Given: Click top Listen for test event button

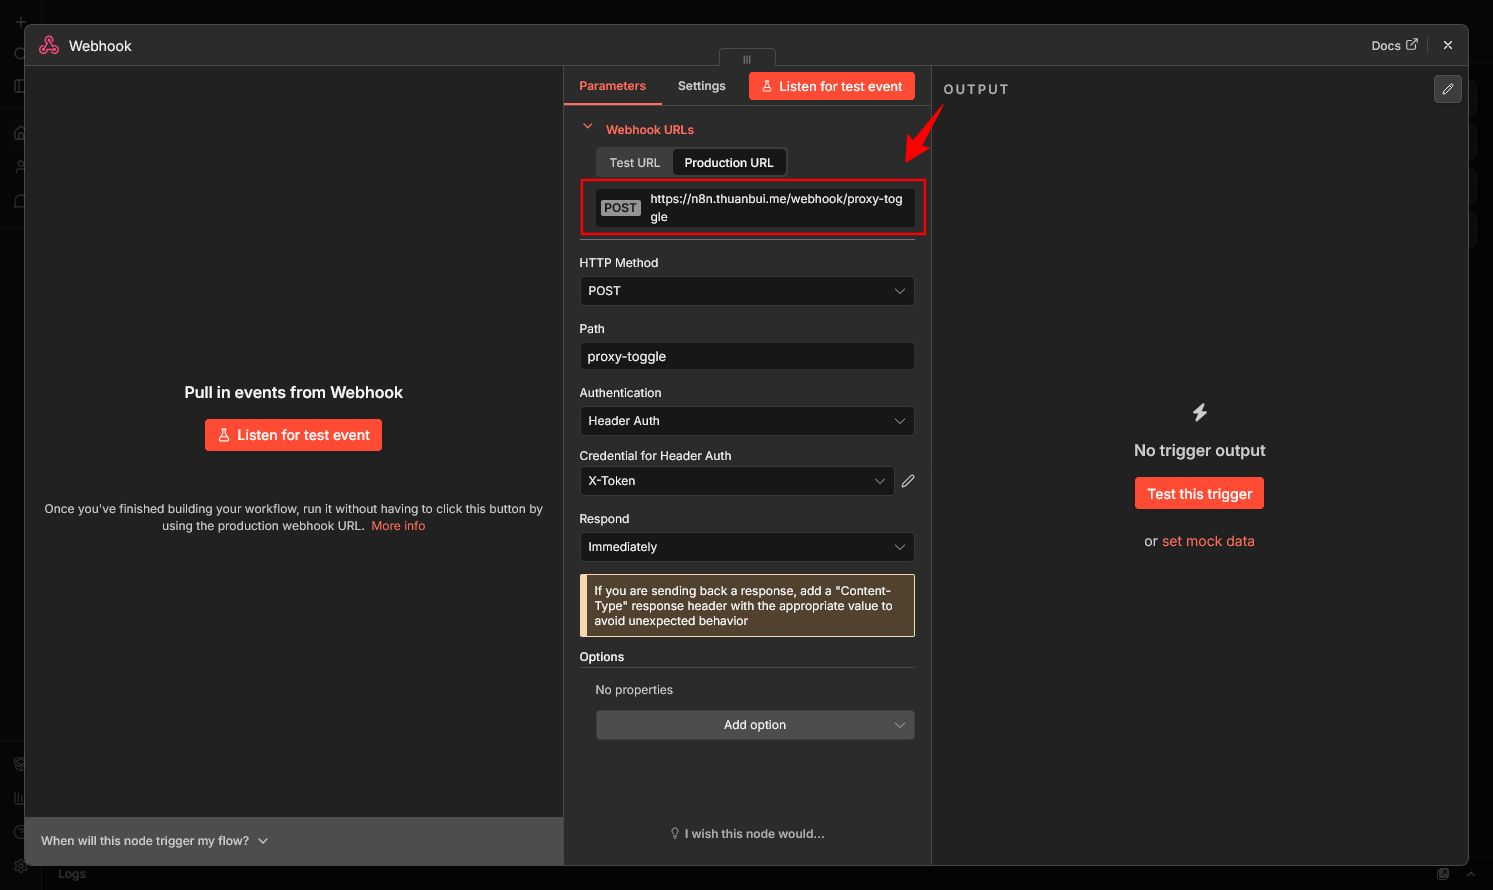Looking at the screenshot, I should [x=831, y=86].
